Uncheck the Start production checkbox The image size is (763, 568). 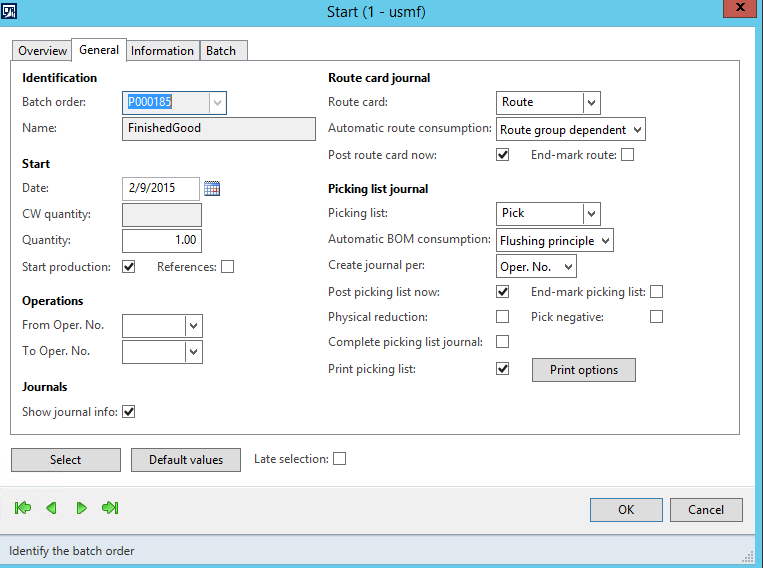tap(128, 267)
